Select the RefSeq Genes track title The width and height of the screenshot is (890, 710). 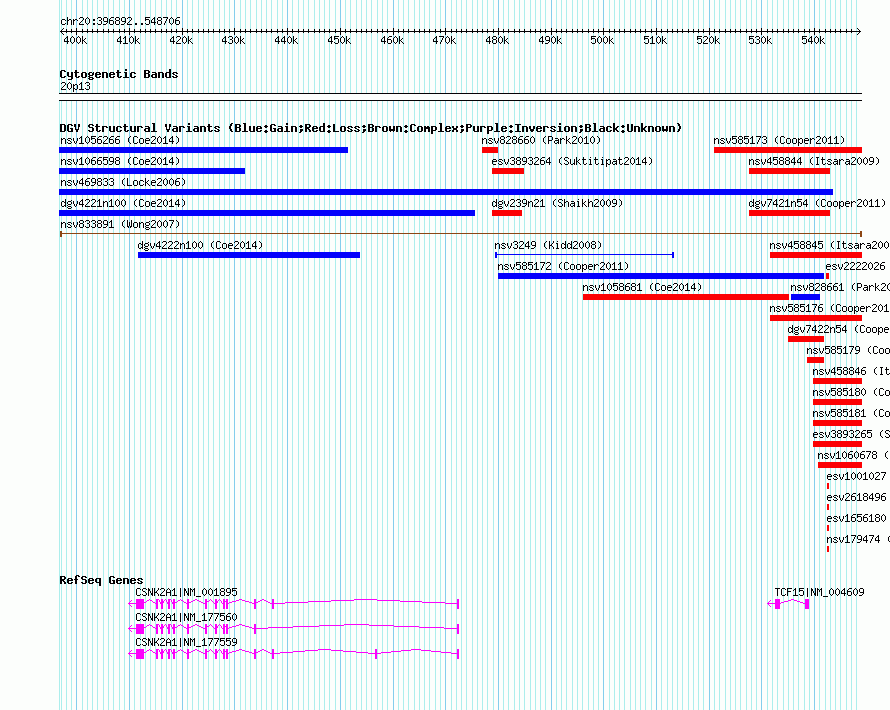click(101, 580)
